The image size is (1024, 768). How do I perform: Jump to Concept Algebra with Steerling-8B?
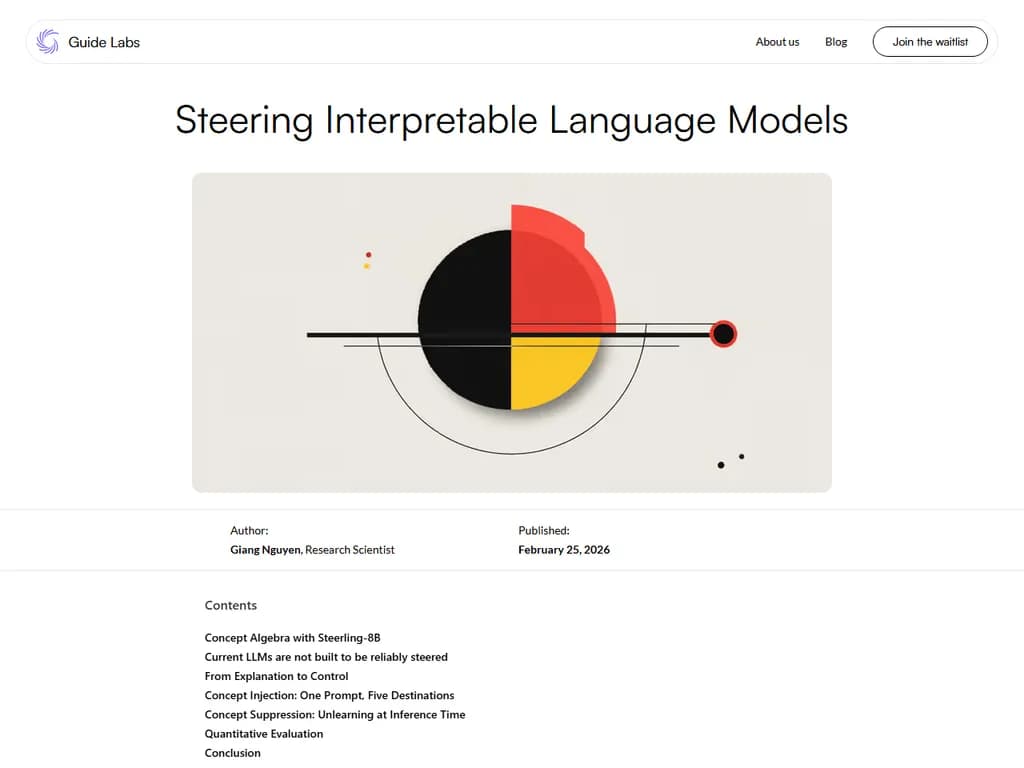click(x=292, y=638)
